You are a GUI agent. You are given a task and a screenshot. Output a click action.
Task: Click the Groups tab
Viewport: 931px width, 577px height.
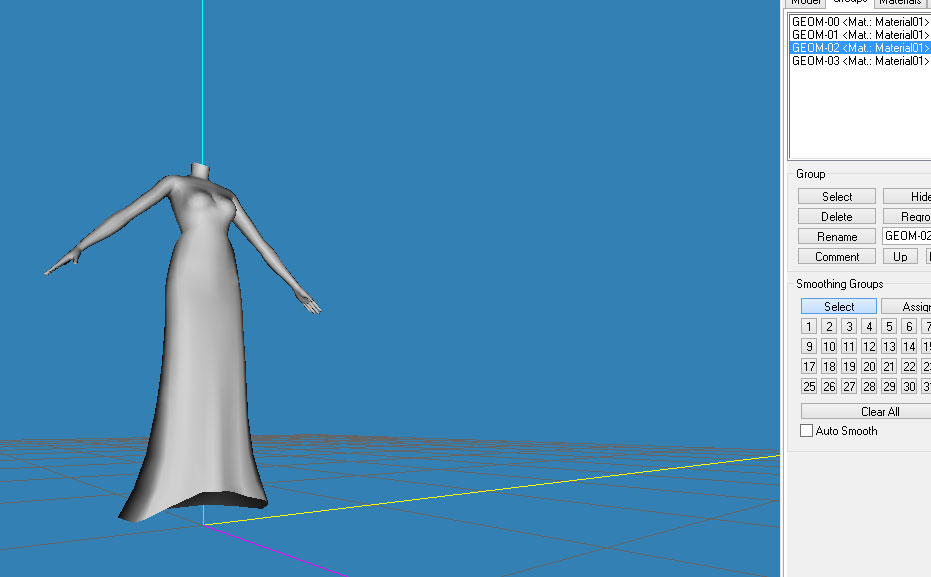click(851, 3)
